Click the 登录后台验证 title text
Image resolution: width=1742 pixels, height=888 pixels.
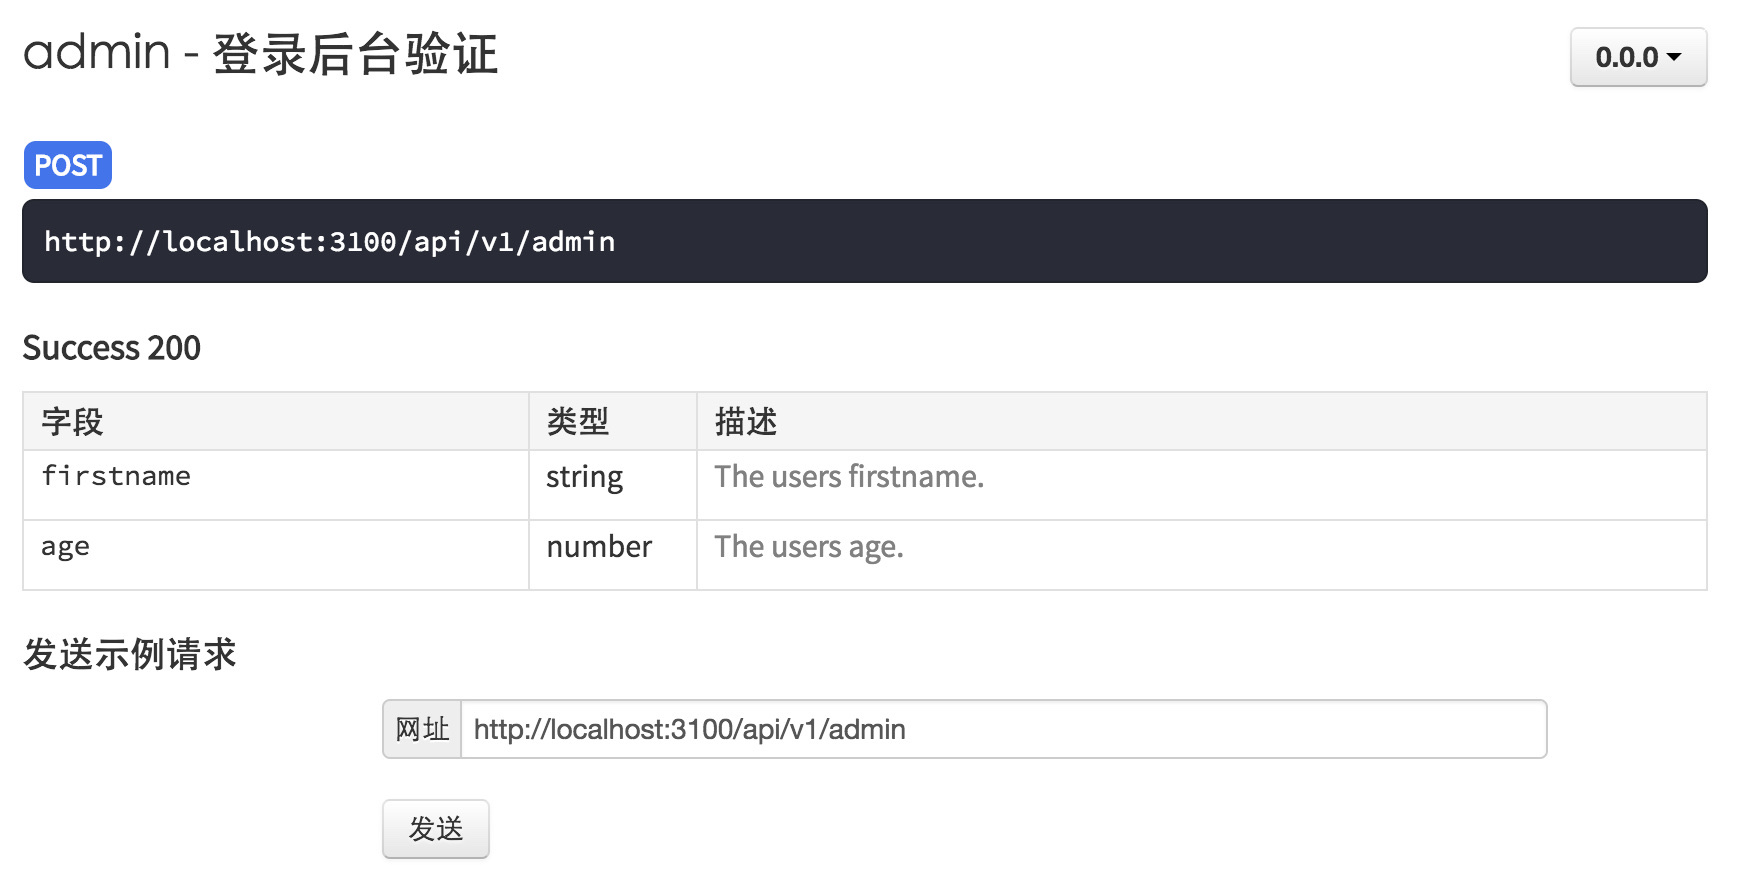coord(355,54)
